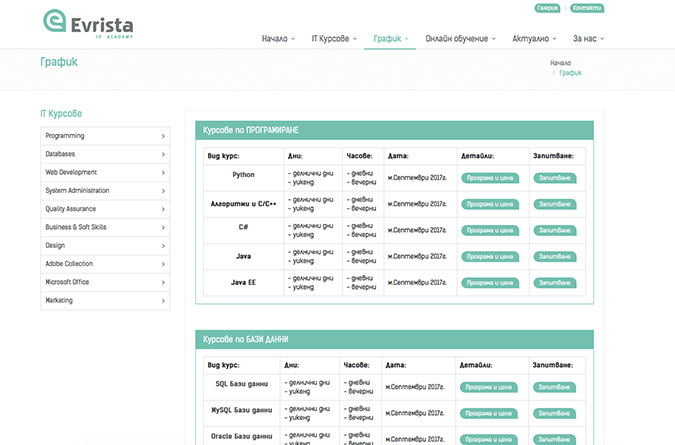
Task: Expand the Web Development category chevron
Action: point(163,173)
